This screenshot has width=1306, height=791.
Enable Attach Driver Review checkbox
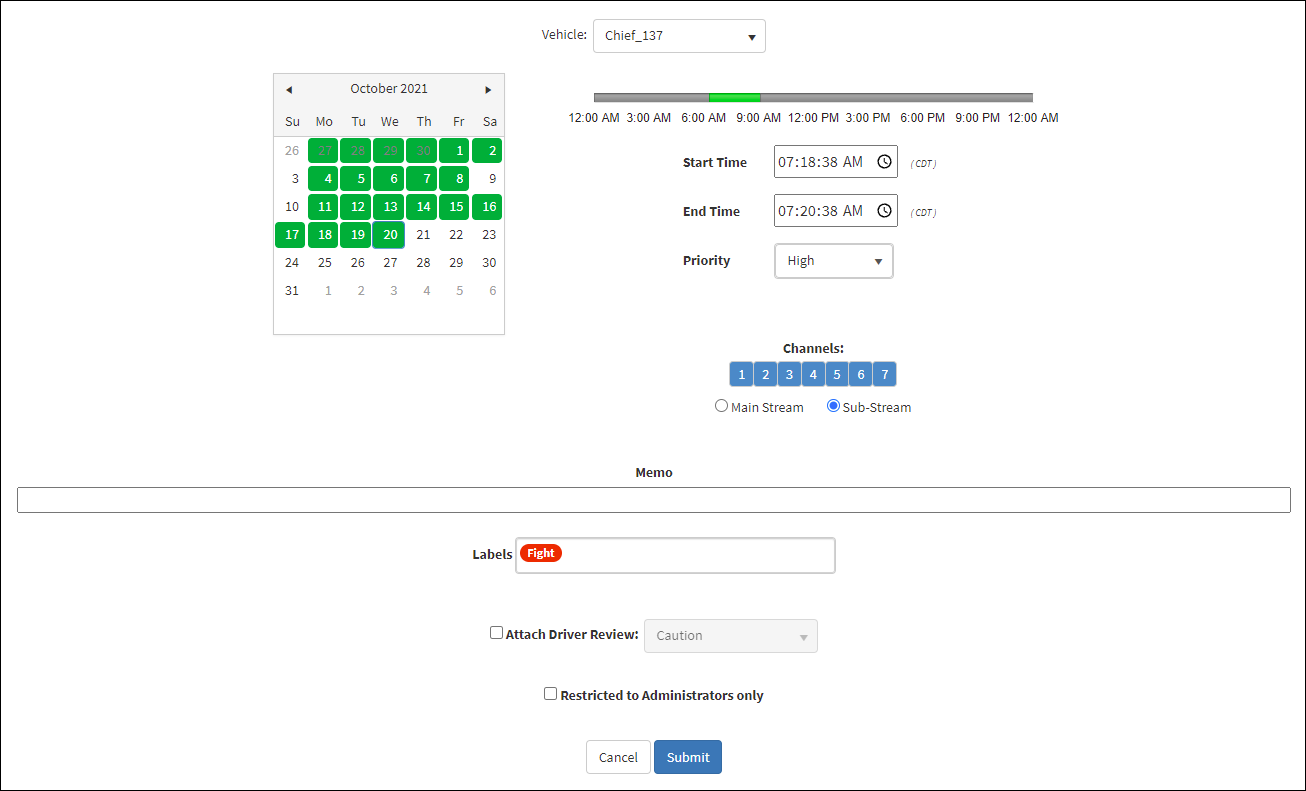[x=496, y=632]
